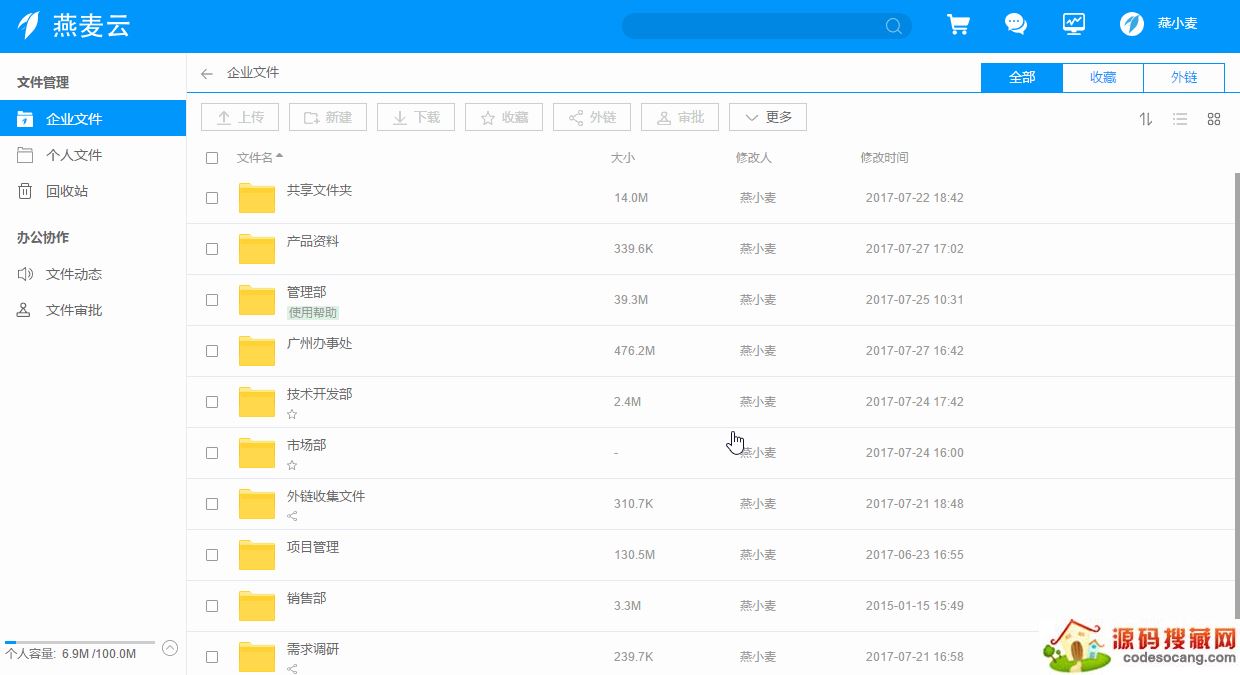Toggle the select-all files checkbox
Image resolution: width=1240 pixels, height=675 pixels.
[212, 158]
